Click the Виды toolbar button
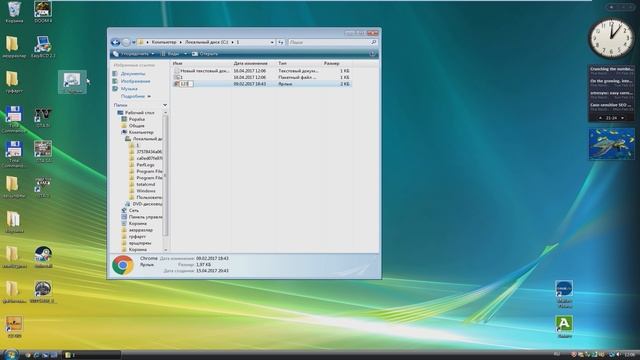Screen dimensions: 640x360 pos(171,54)
